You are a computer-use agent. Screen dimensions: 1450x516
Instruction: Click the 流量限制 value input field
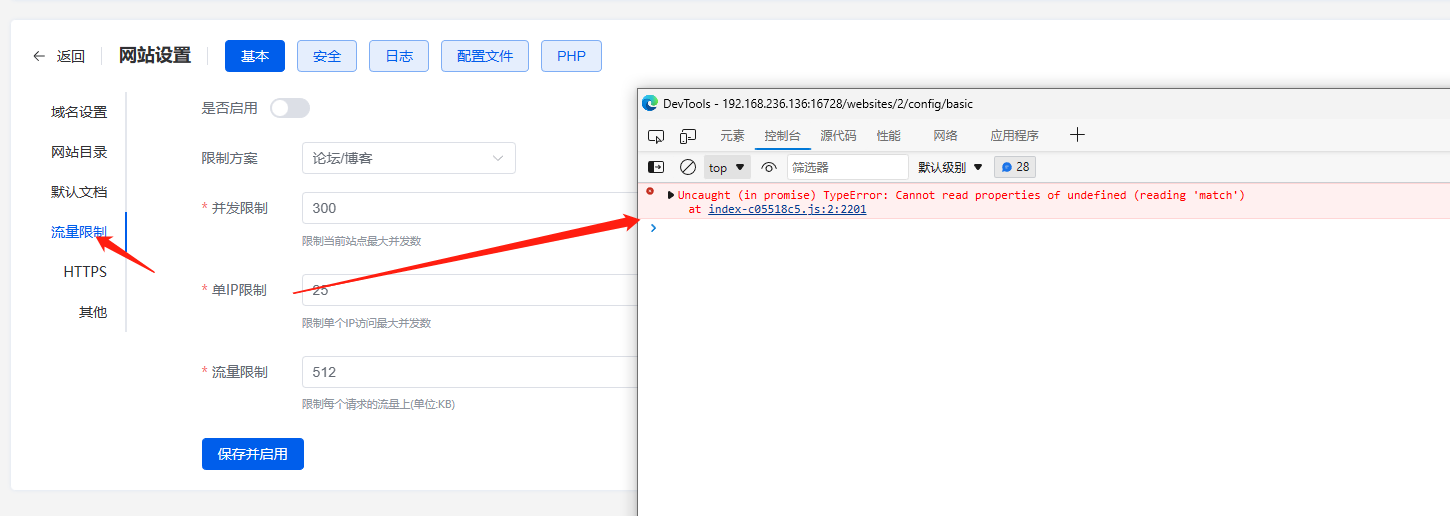pyautogui.click(x=470, y=372)
